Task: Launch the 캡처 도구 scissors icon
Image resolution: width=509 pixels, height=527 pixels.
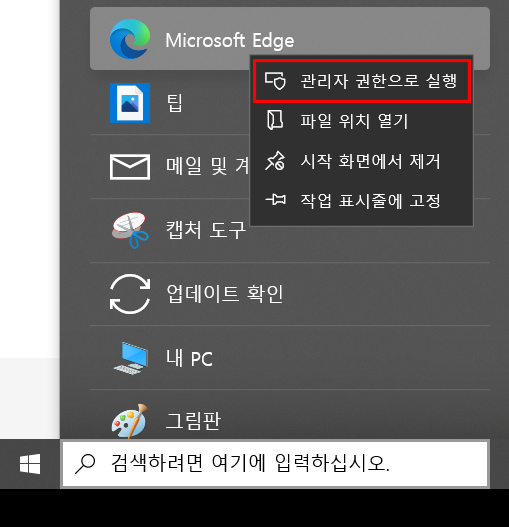Action: [x=130, y=230]
